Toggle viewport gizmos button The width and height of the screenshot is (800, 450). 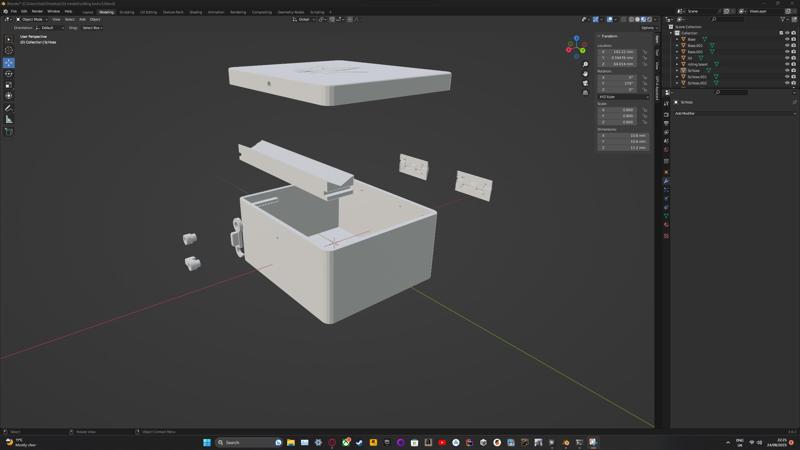595,19
